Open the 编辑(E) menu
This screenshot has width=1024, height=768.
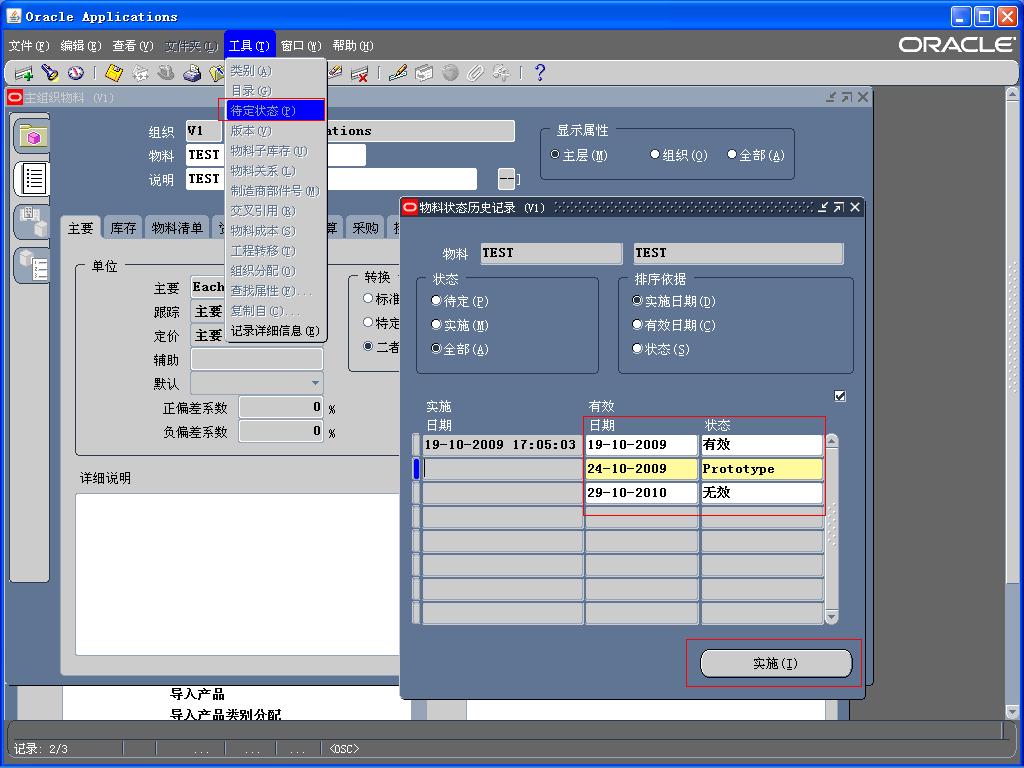[x=81, y=46]
